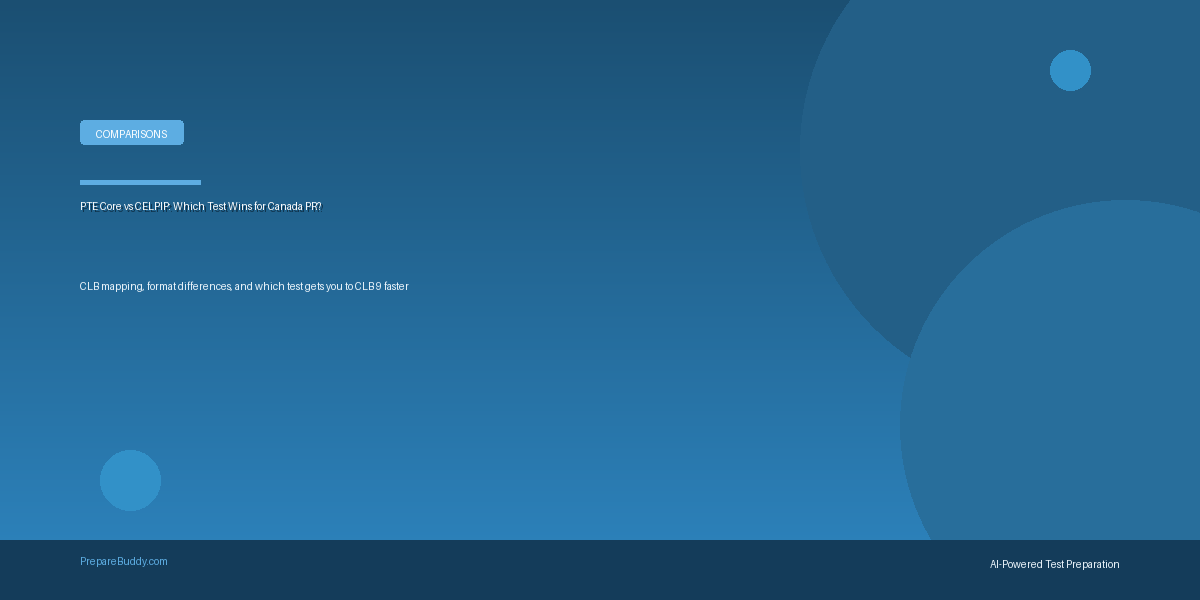The width and height of the screenshot is (1200, 600).
Task: Click the small light-blue circle at top right
Action: pyautogui.click(x=1070, y=70)
